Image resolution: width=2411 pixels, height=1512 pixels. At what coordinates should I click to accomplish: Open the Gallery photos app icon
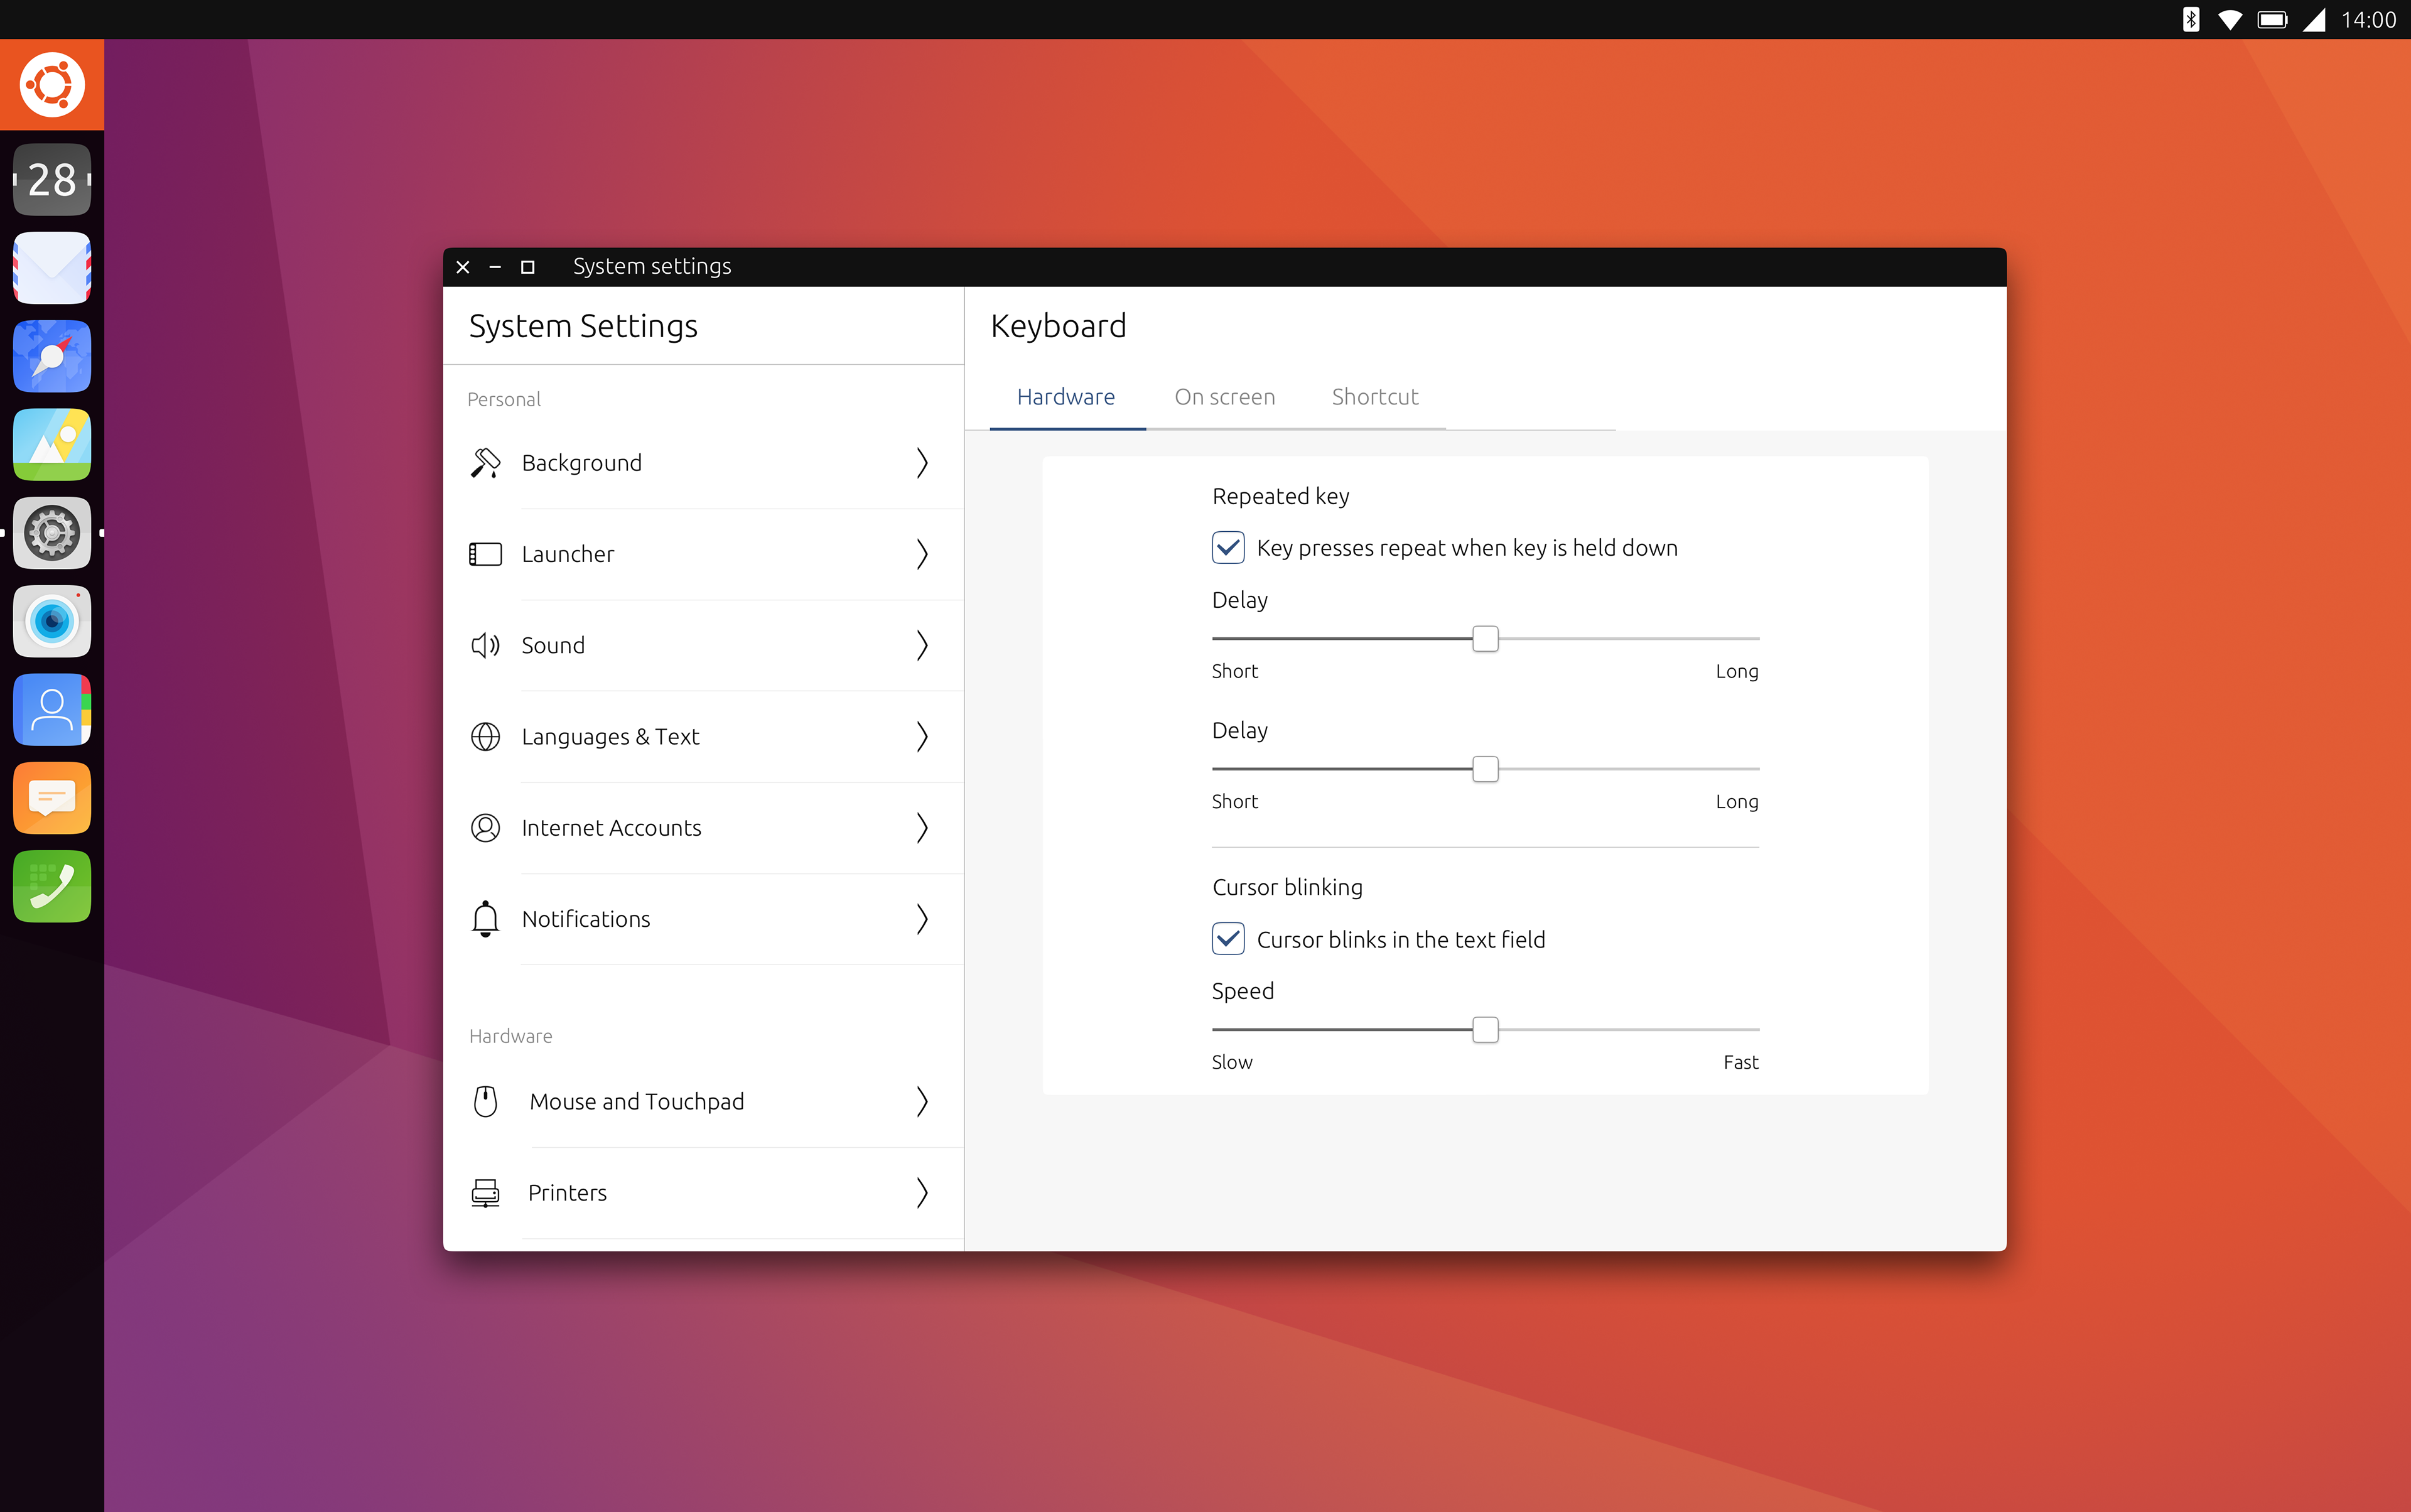(x=52, y=444)
